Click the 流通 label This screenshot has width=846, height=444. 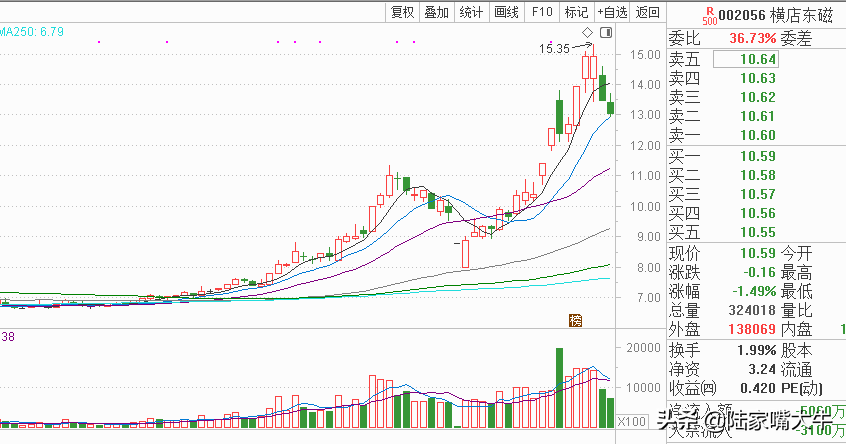(x=796, y=369)
